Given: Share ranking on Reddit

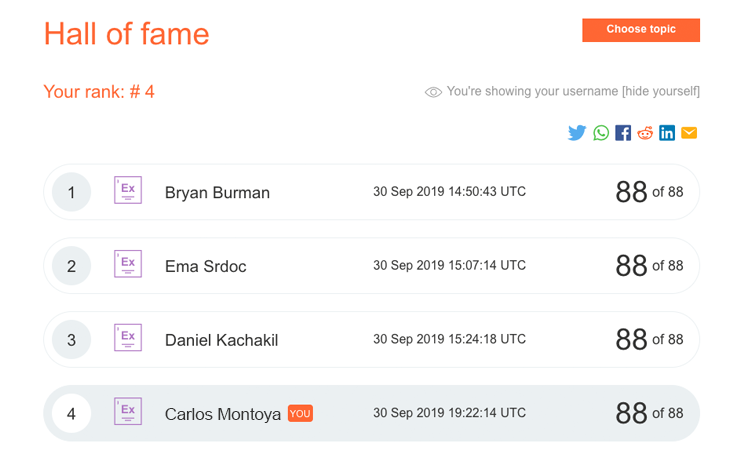Looking at the screenshot, I should (645, 133).
